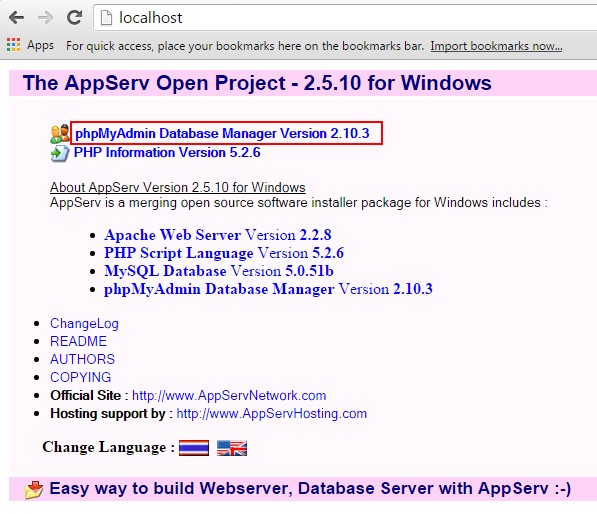Visit http://www.AppServNetwork.com link

(x=229, y=395)
